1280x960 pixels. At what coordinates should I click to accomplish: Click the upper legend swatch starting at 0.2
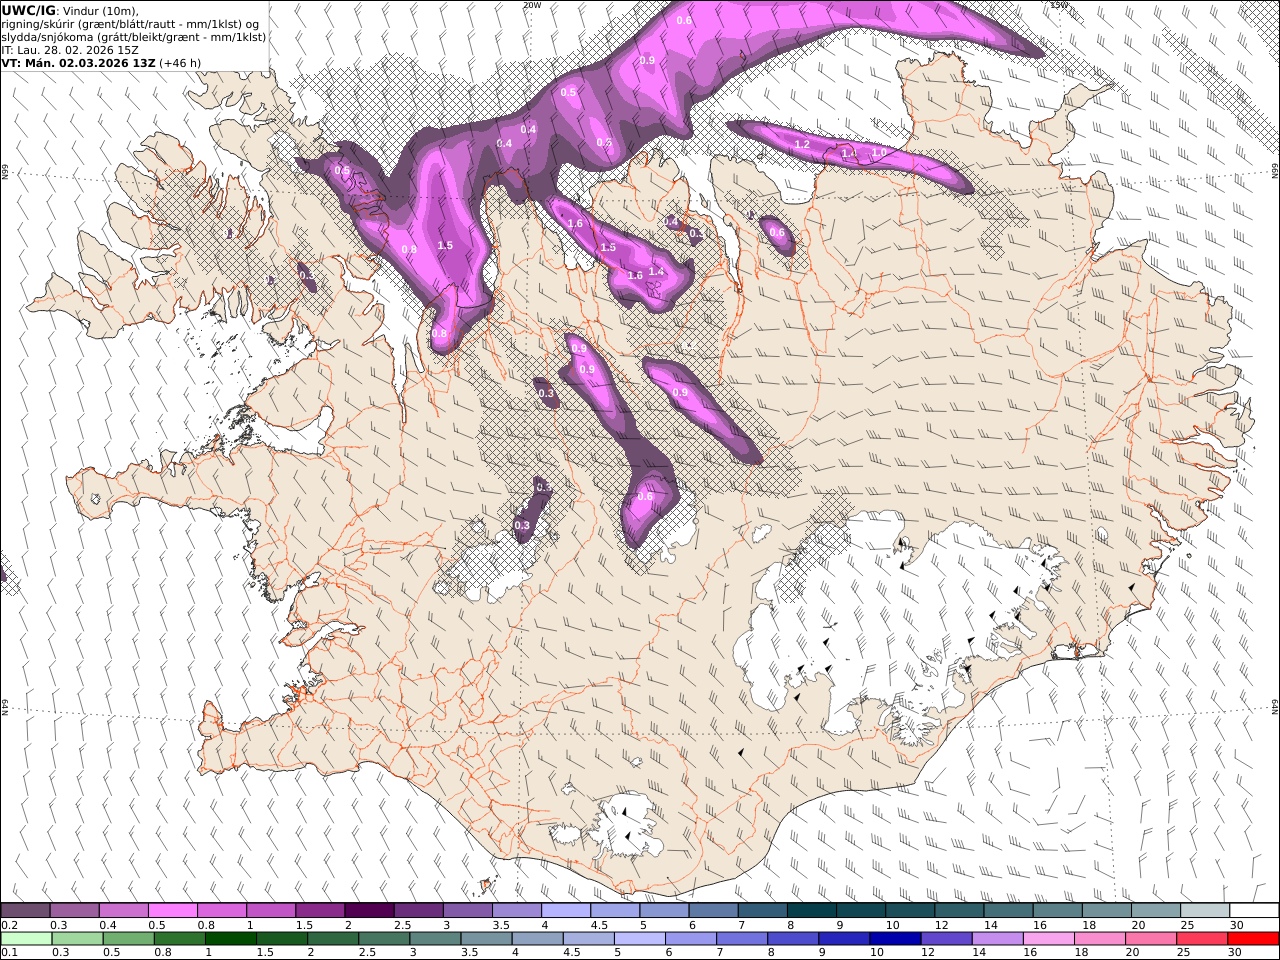pyautogui.click(x=25, y=910)
